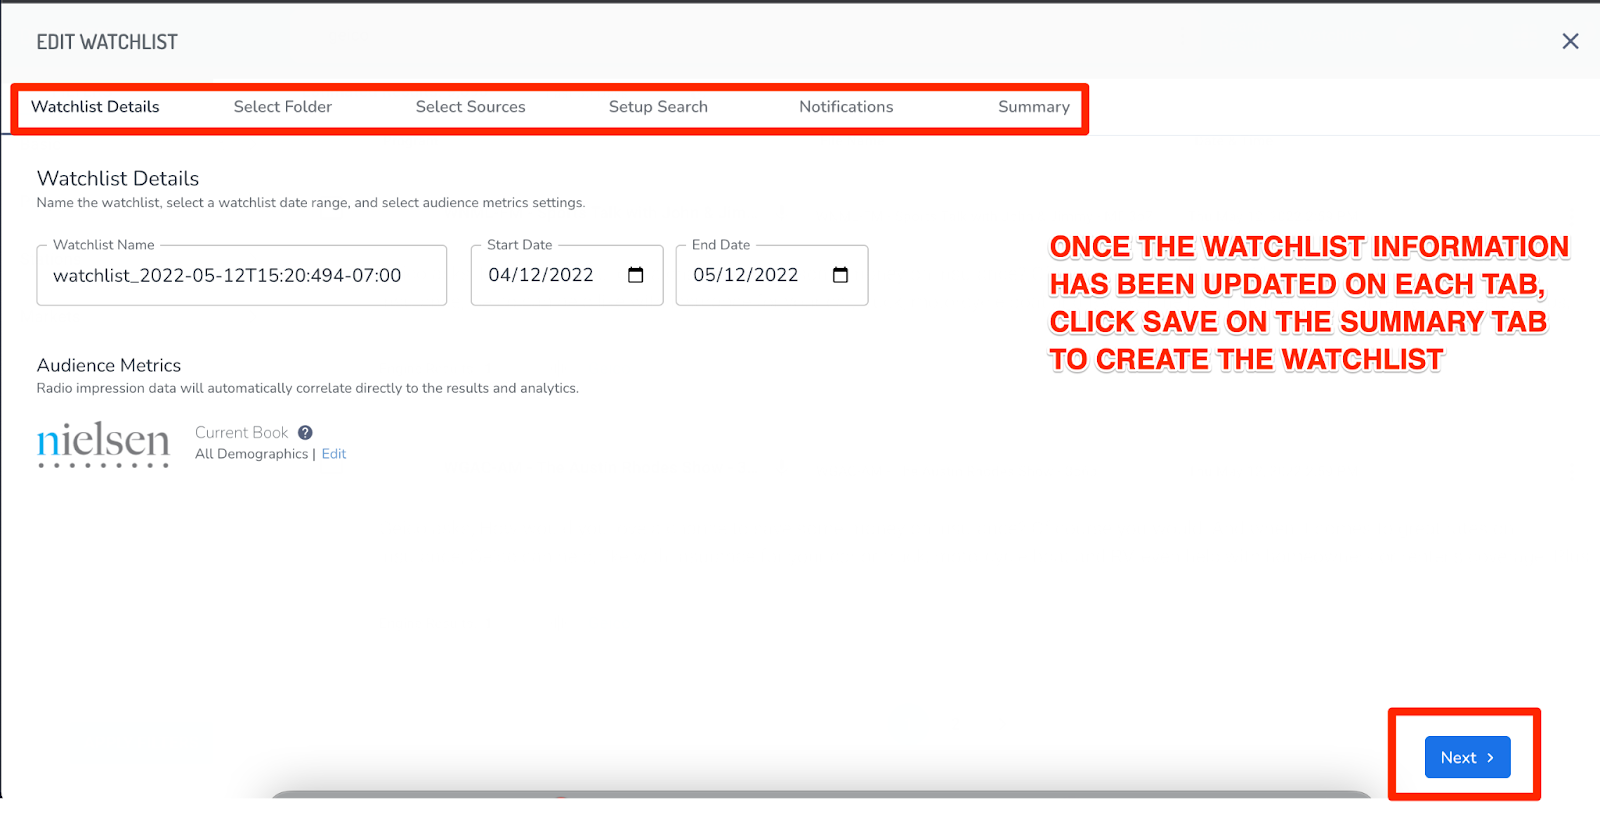1600x825 pixels.
Task: Open the End Date calendar picker icon
Action: coord(840,275)
